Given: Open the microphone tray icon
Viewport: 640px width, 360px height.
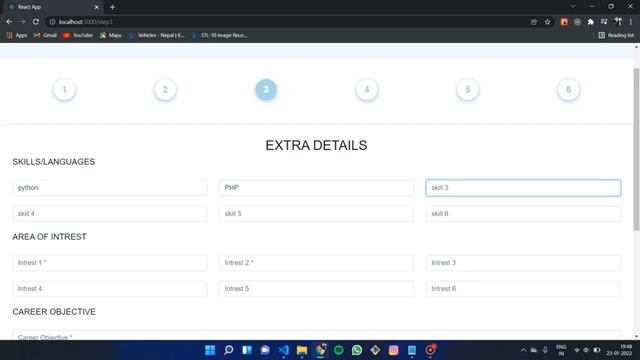Looking at the screenshot, I should pos(545,350).
